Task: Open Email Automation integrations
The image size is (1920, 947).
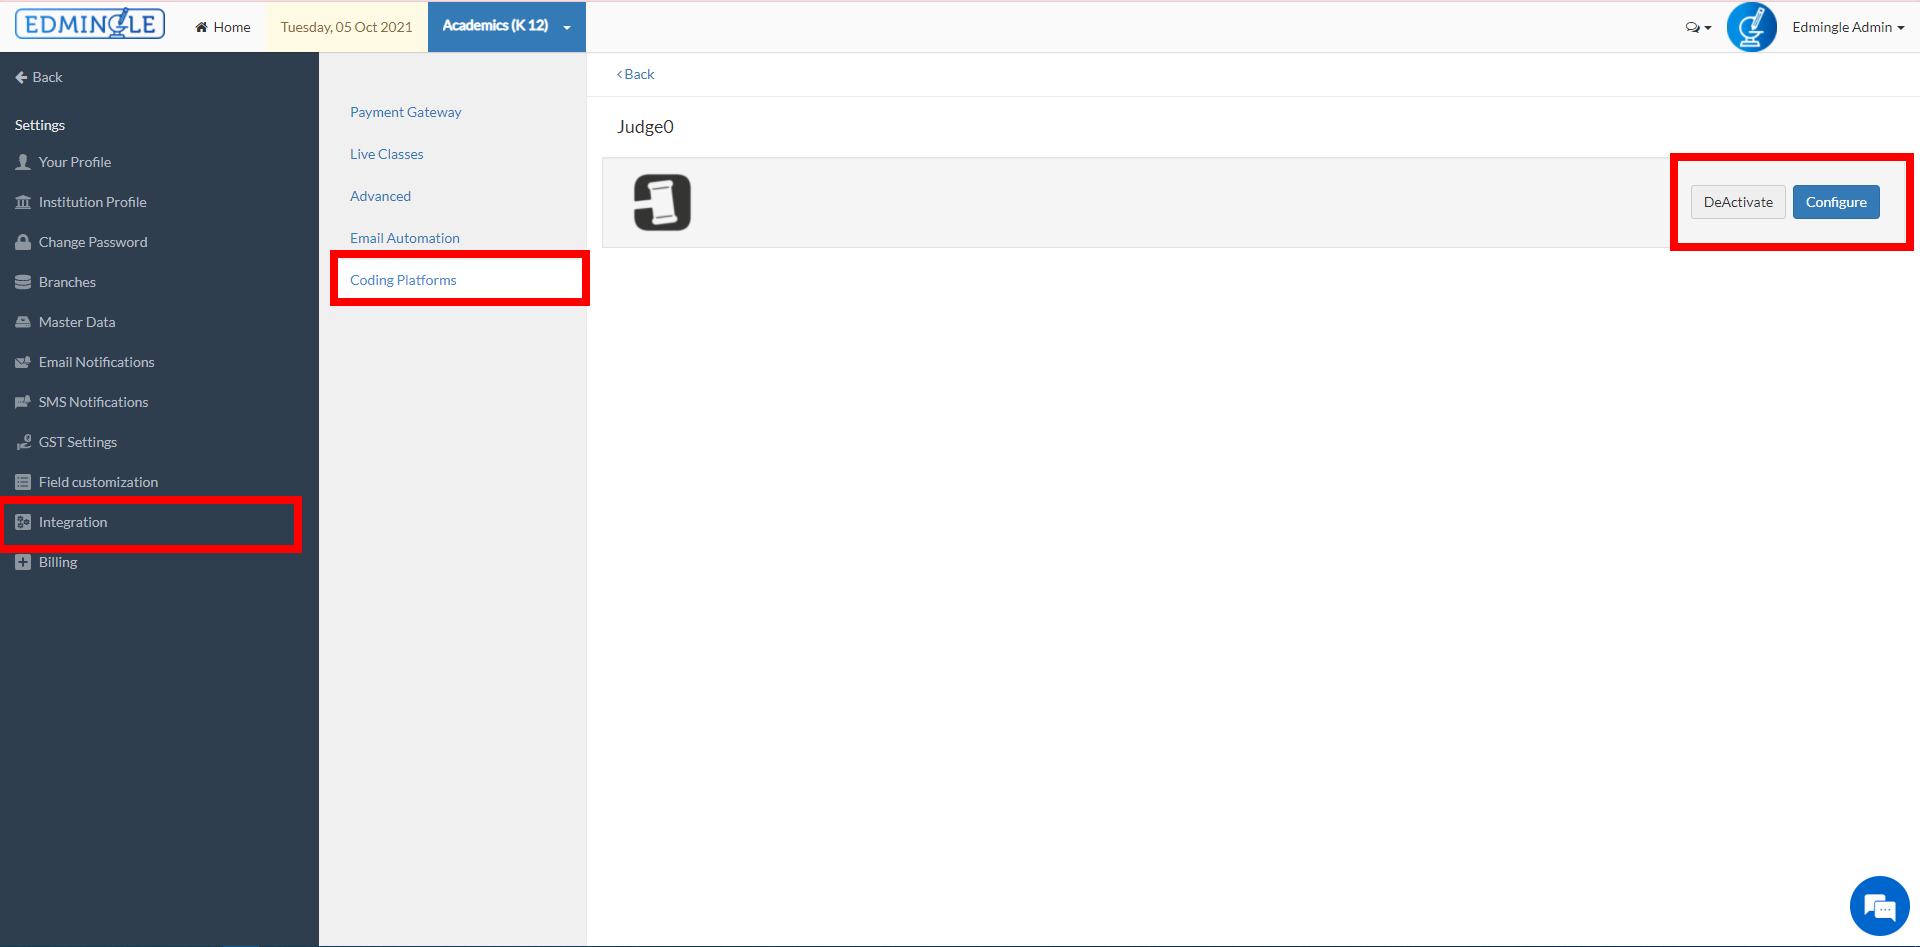Action: (405, 238)
